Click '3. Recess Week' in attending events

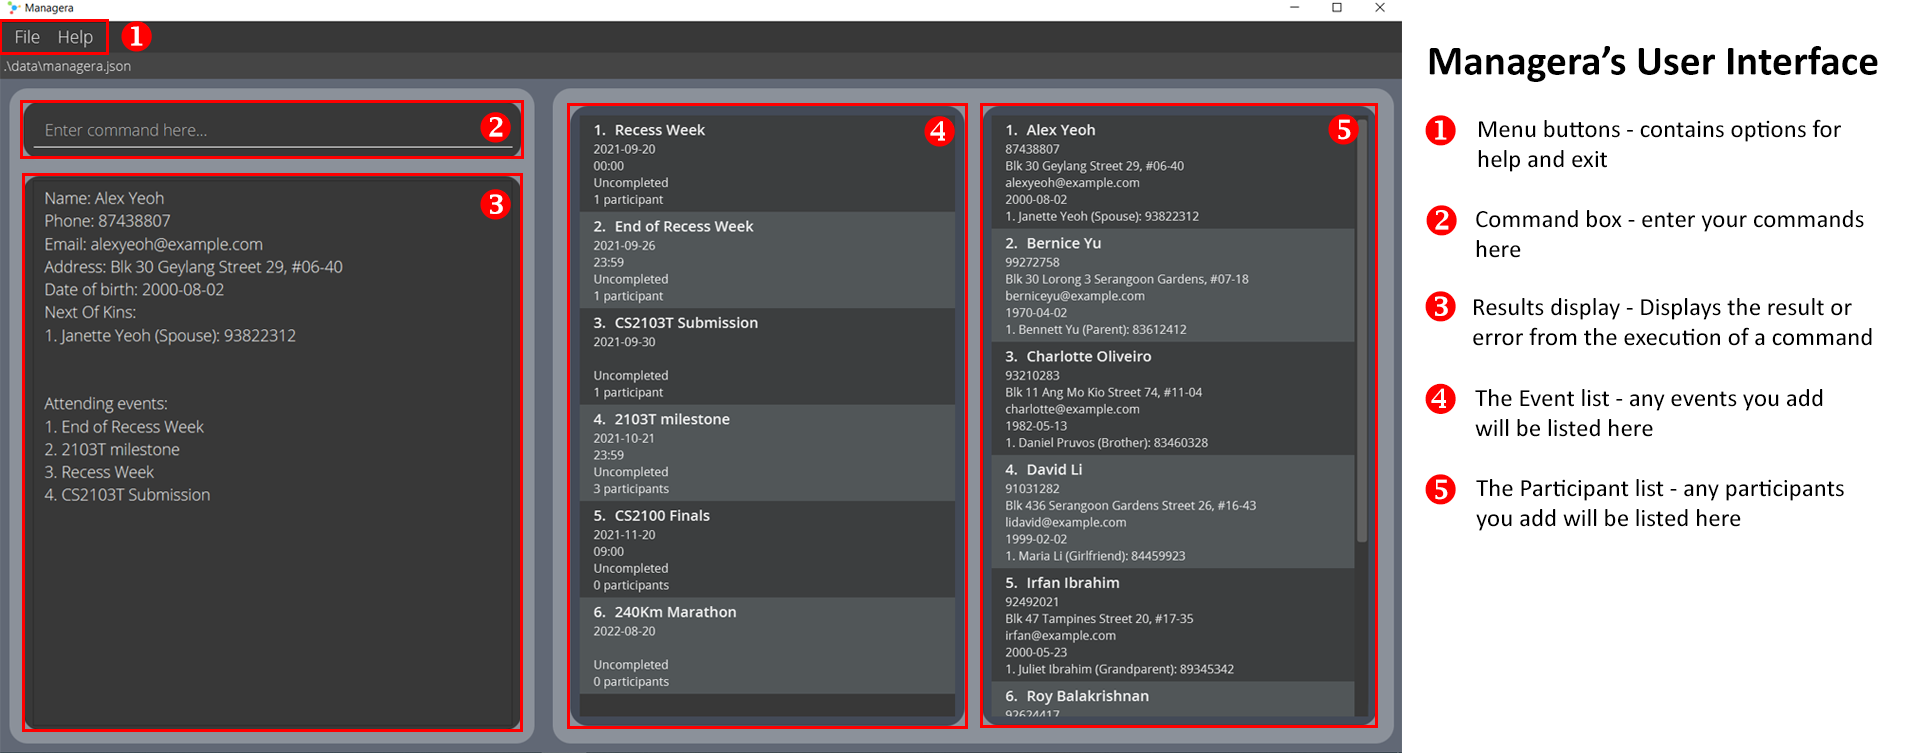click(x=99, y=472)
